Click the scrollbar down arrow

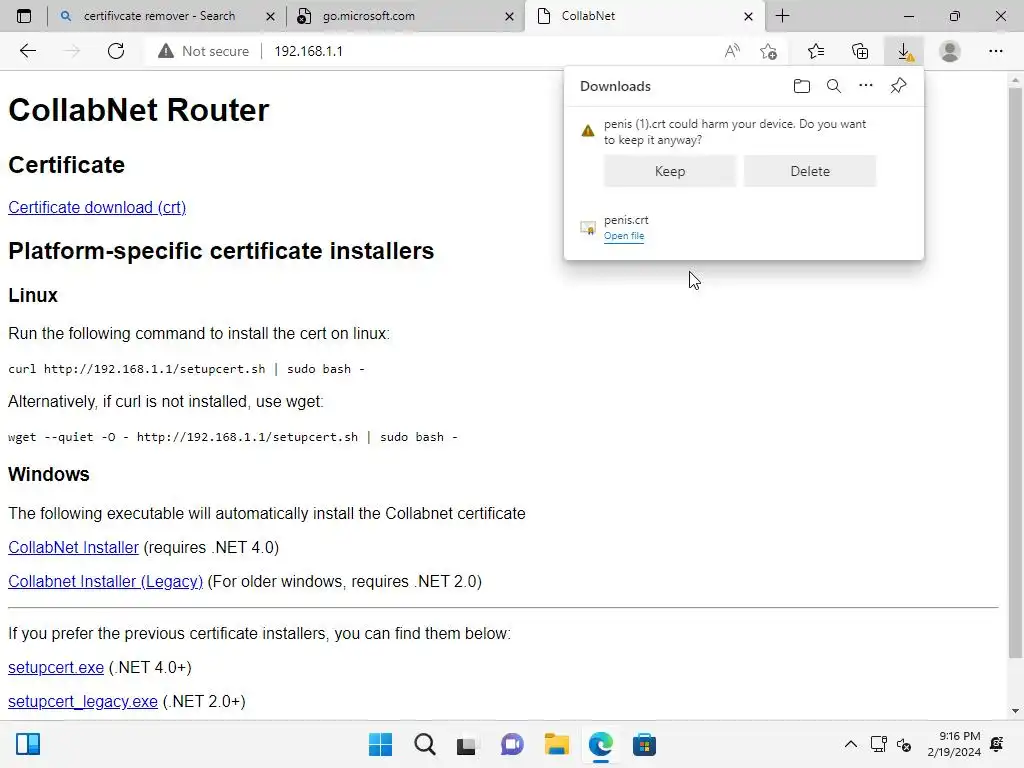pos(1015,711)
